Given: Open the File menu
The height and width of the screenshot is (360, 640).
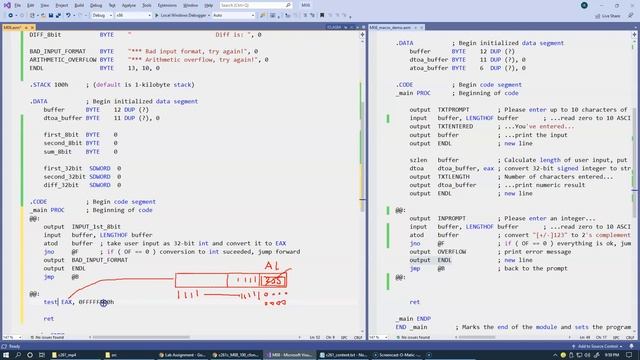Looking at the screenshot, I should point(17,5).
